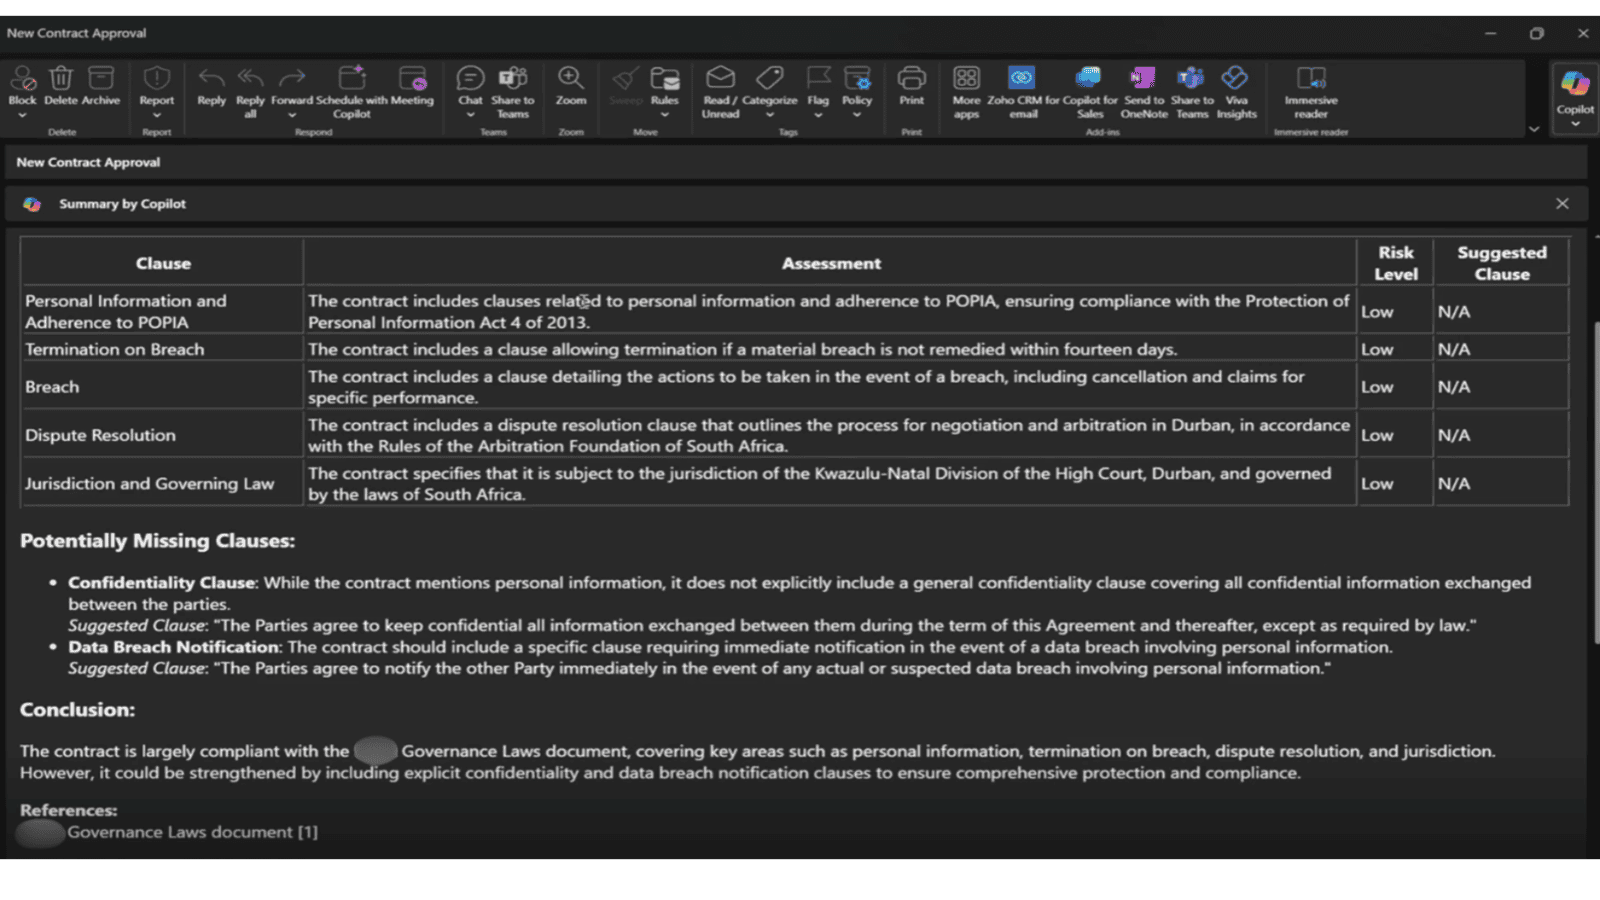Screen dimensions: 1600x900
Task: Open the Categorize dropdown menu
Action: click(x=770, y=115)
